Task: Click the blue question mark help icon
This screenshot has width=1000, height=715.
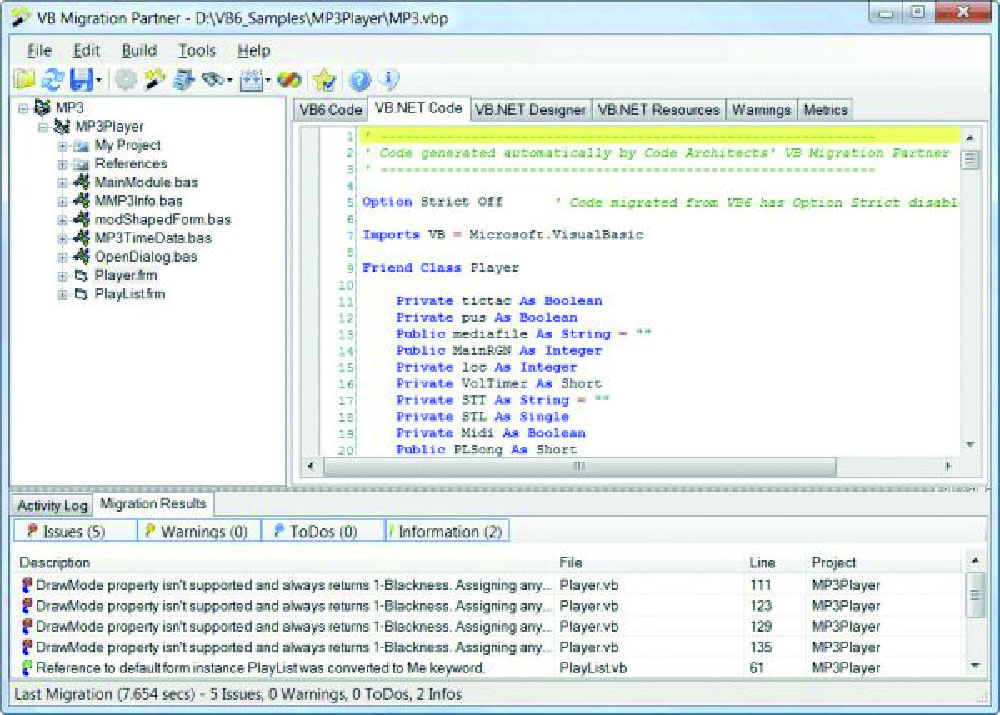Action: (x=360, y=80)
